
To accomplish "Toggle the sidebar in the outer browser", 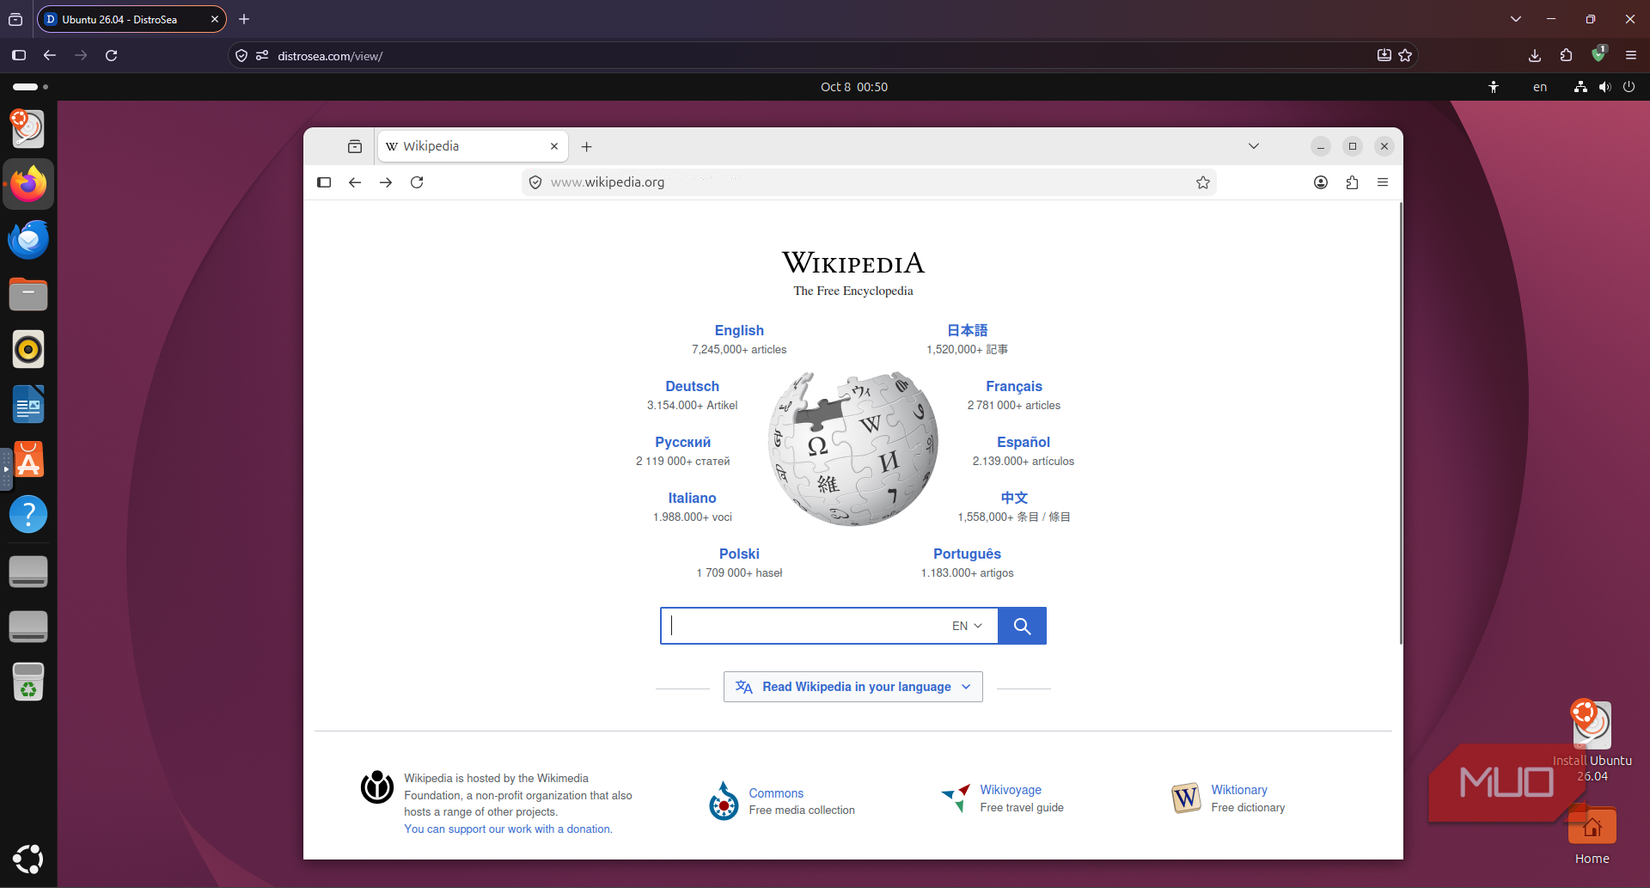I will click(19, 56).
